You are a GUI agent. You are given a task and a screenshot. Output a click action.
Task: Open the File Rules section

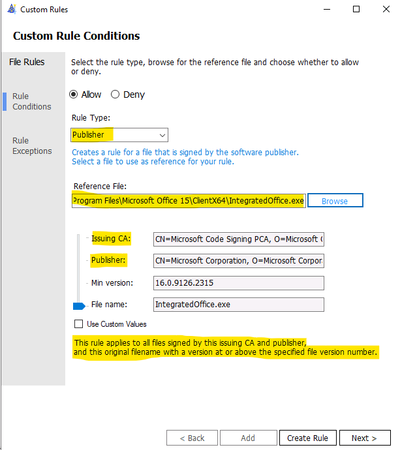click(x=27, y=62)
